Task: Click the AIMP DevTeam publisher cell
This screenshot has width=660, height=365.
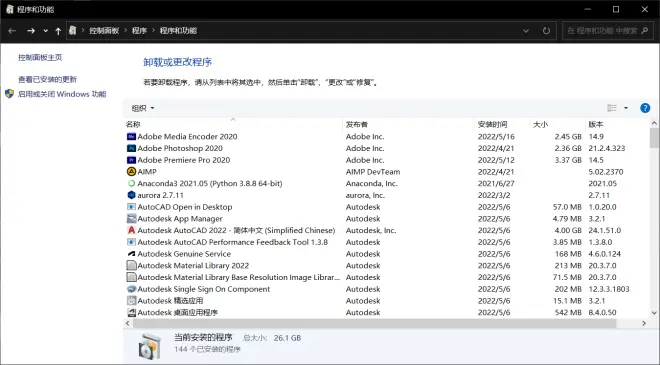Action: [x=373, y=172]
